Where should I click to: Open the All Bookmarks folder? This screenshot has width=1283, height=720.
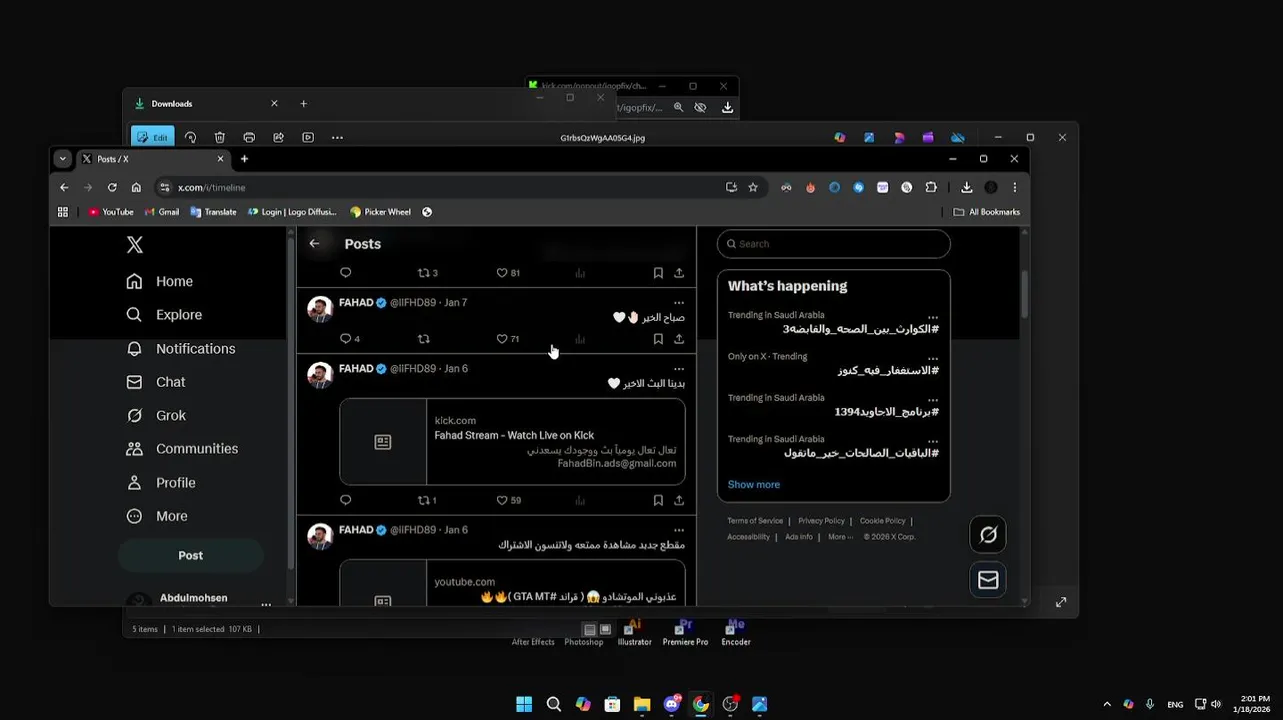pyautogui.click(x=987, y=212)
